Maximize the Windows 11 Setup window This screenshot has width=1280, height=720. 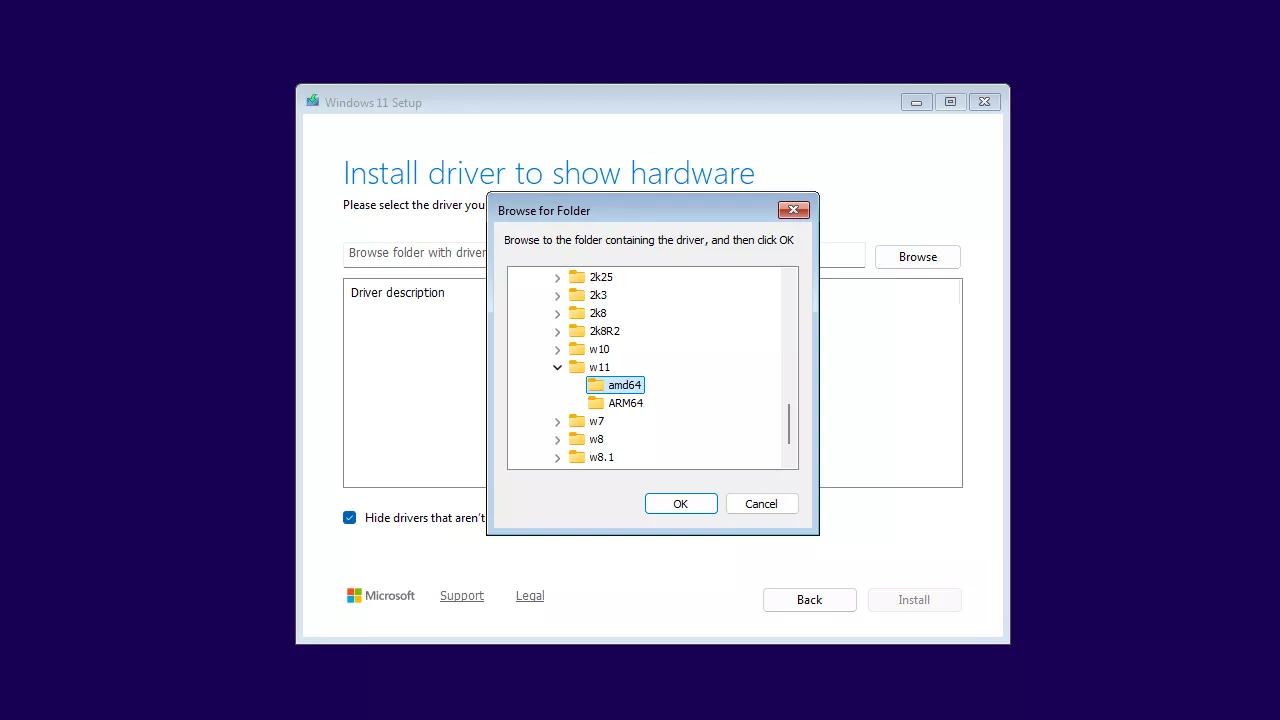[x=951, y=102]
